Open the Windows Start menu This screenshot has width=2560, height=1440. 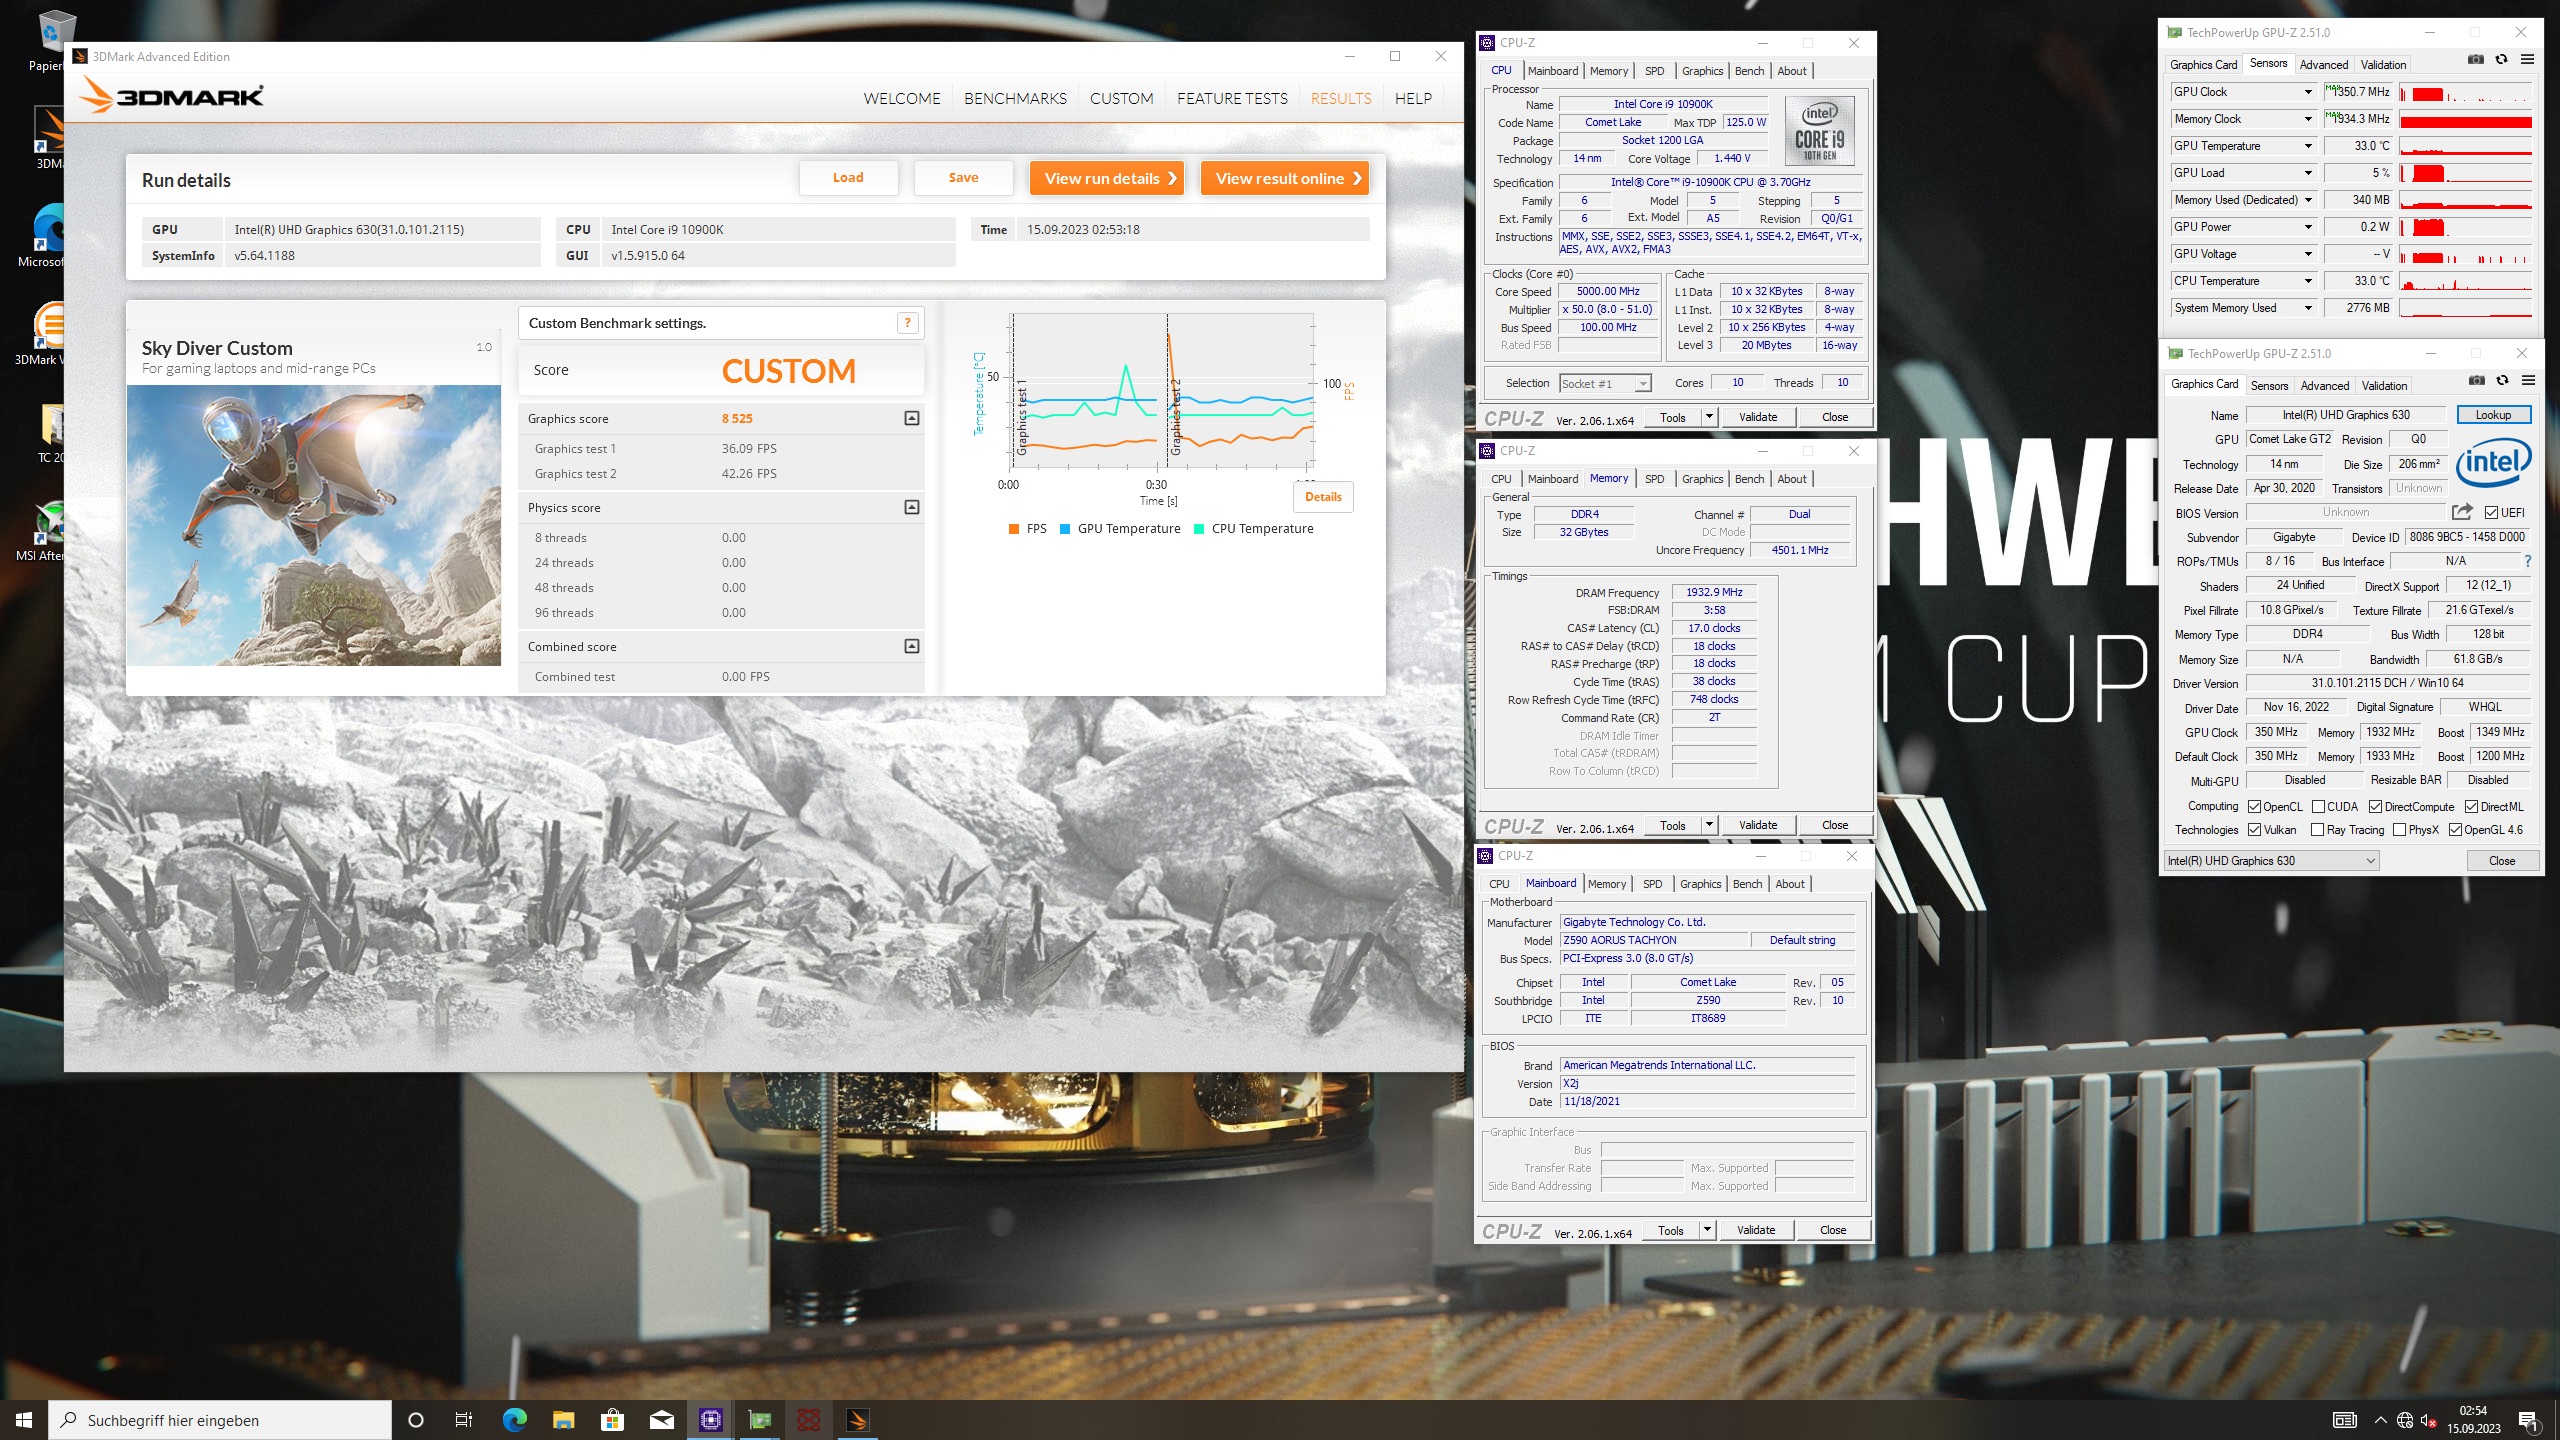24,1420
